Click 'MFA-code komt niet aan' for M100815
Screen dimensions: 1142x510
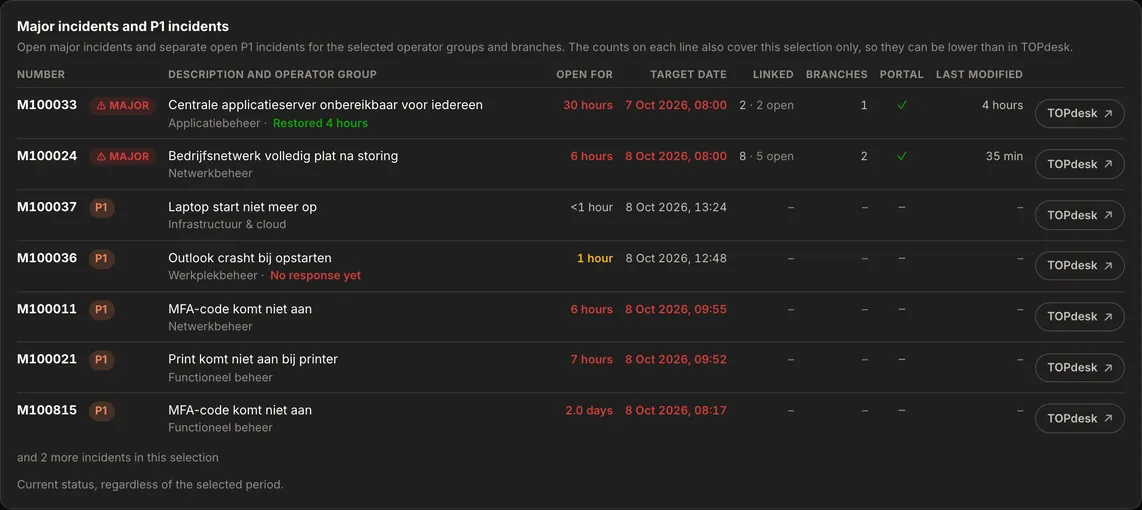[x=240, y=410]
